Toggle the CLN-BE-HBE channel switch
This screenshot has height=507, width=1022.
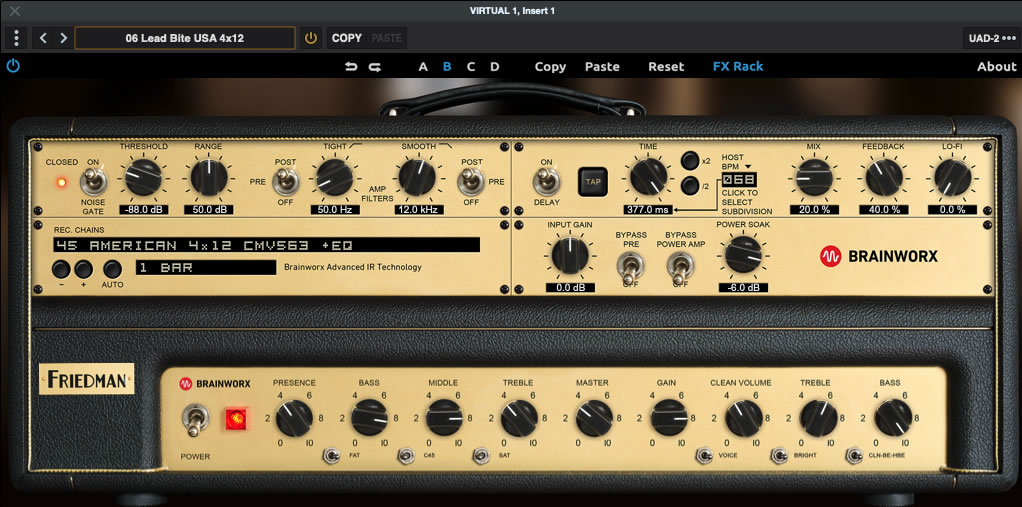coord(853,455)
